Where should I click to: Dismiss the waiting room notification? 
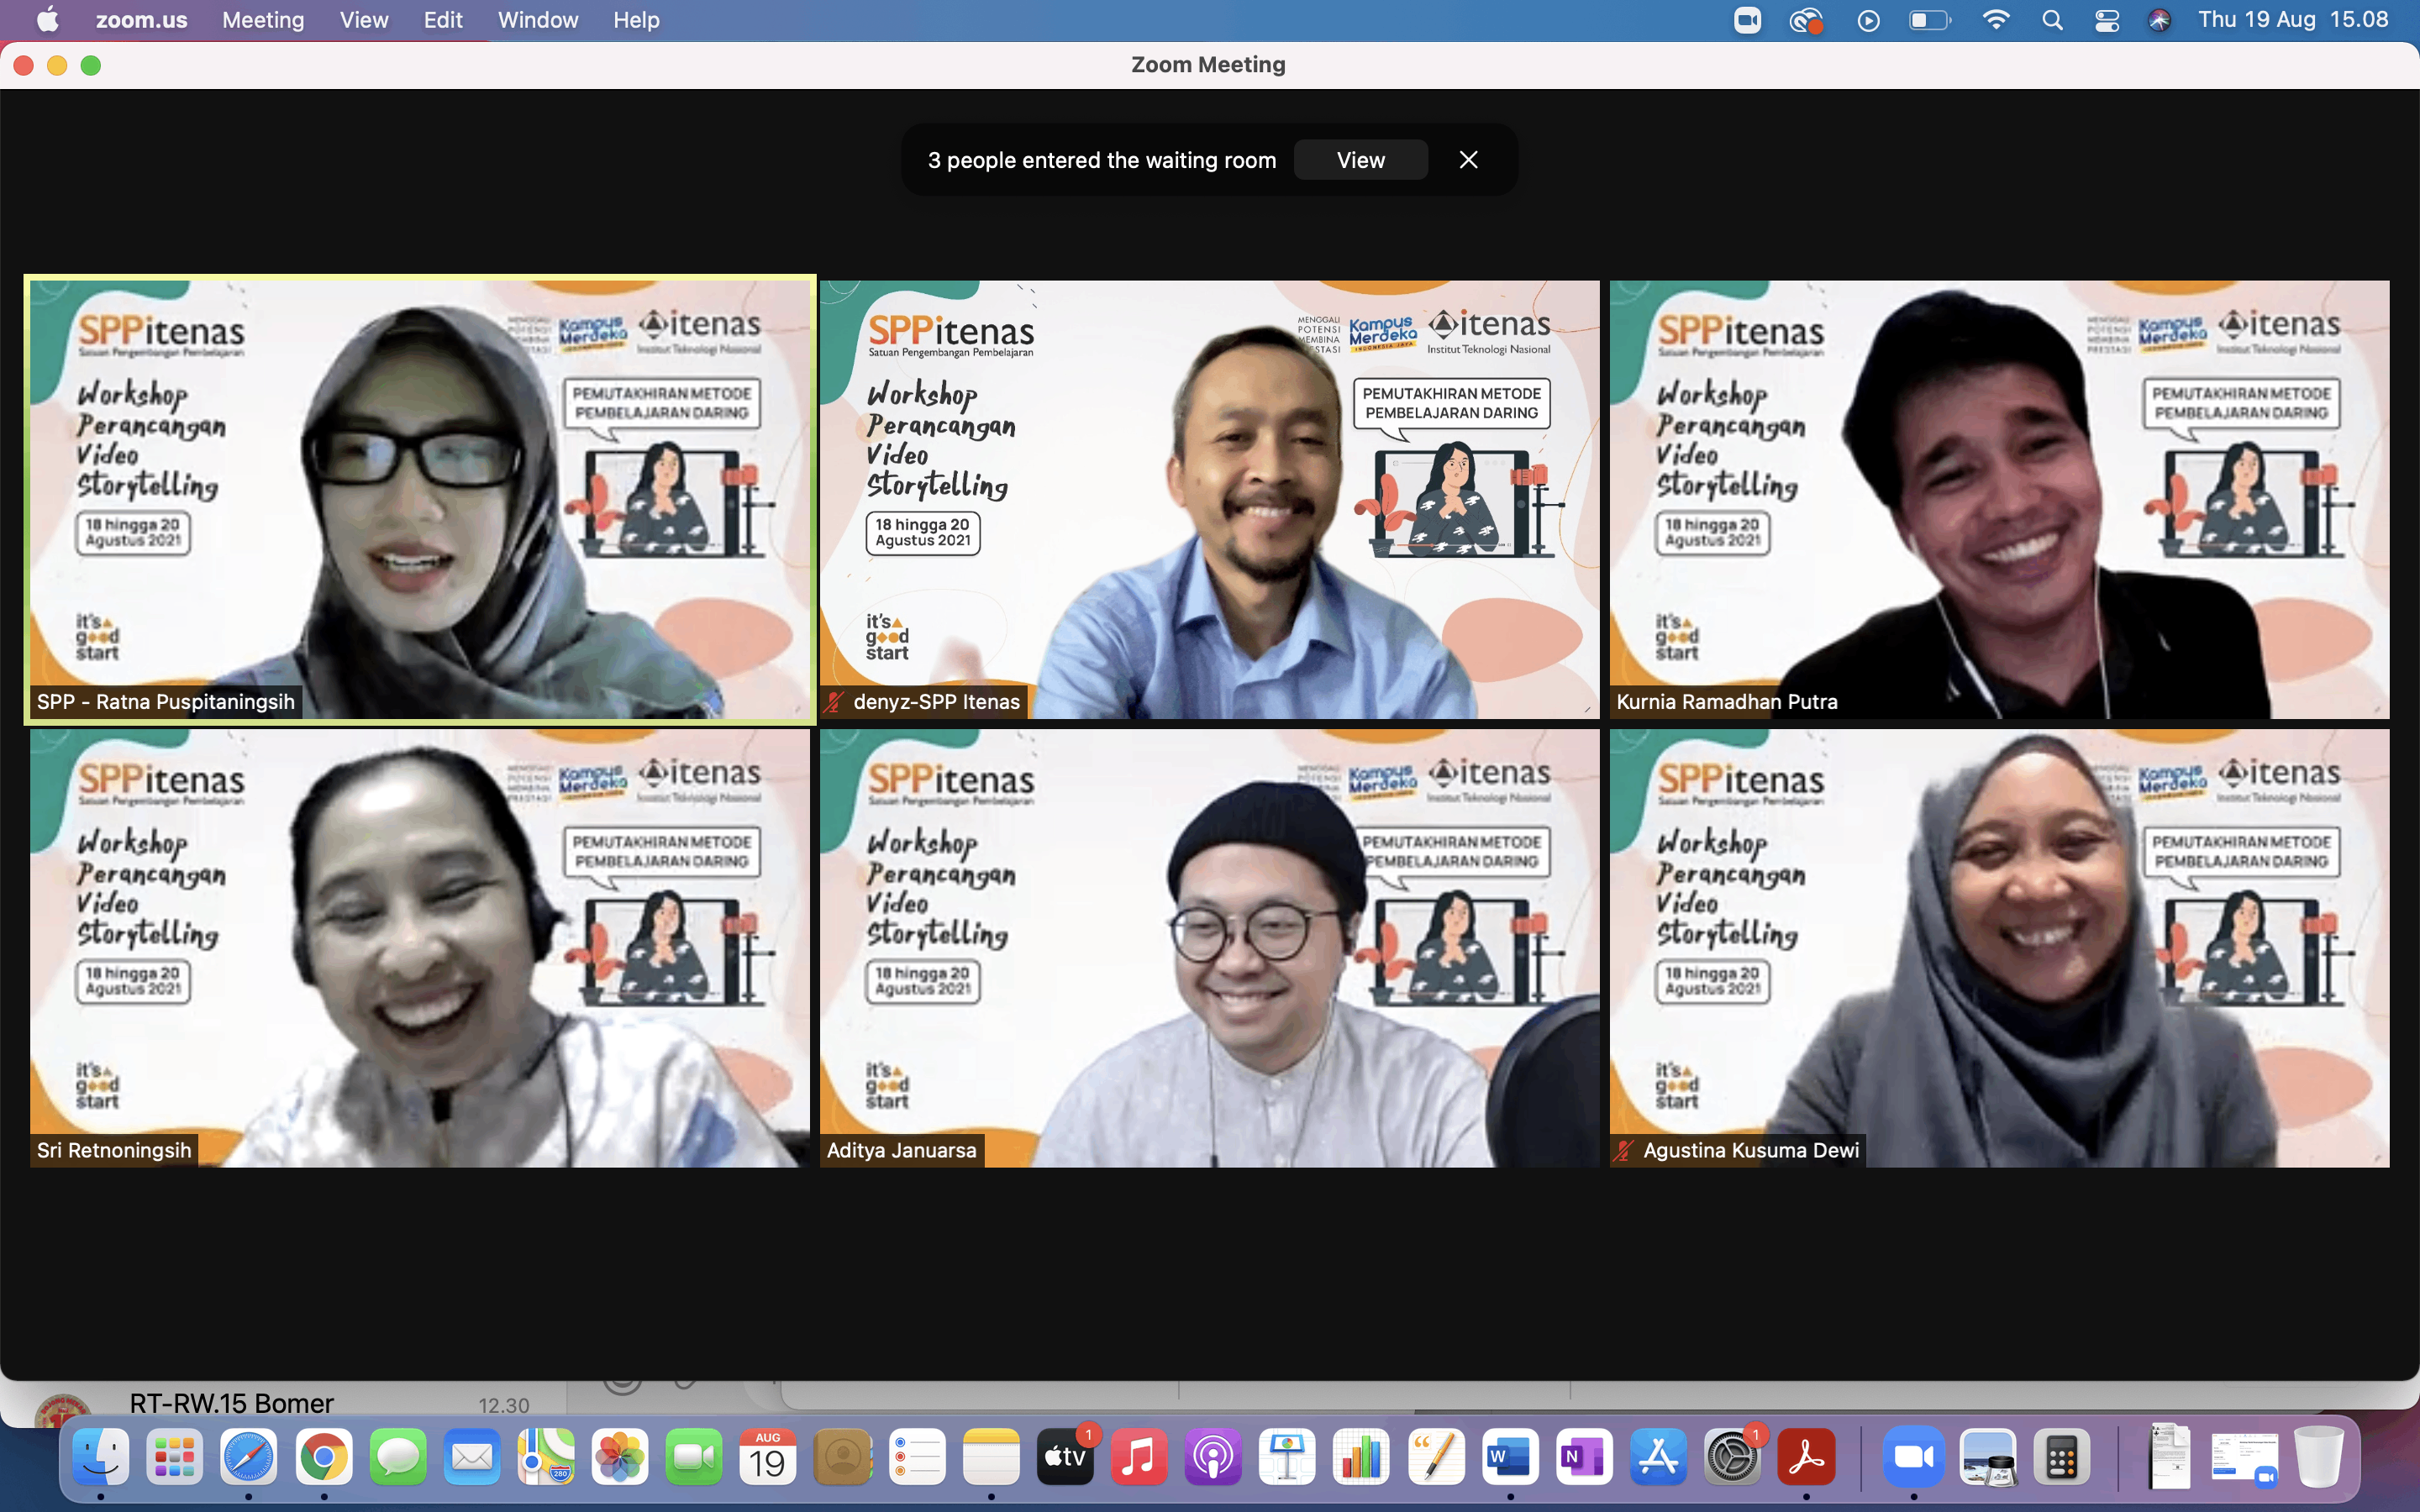[x=1468, y=160]
